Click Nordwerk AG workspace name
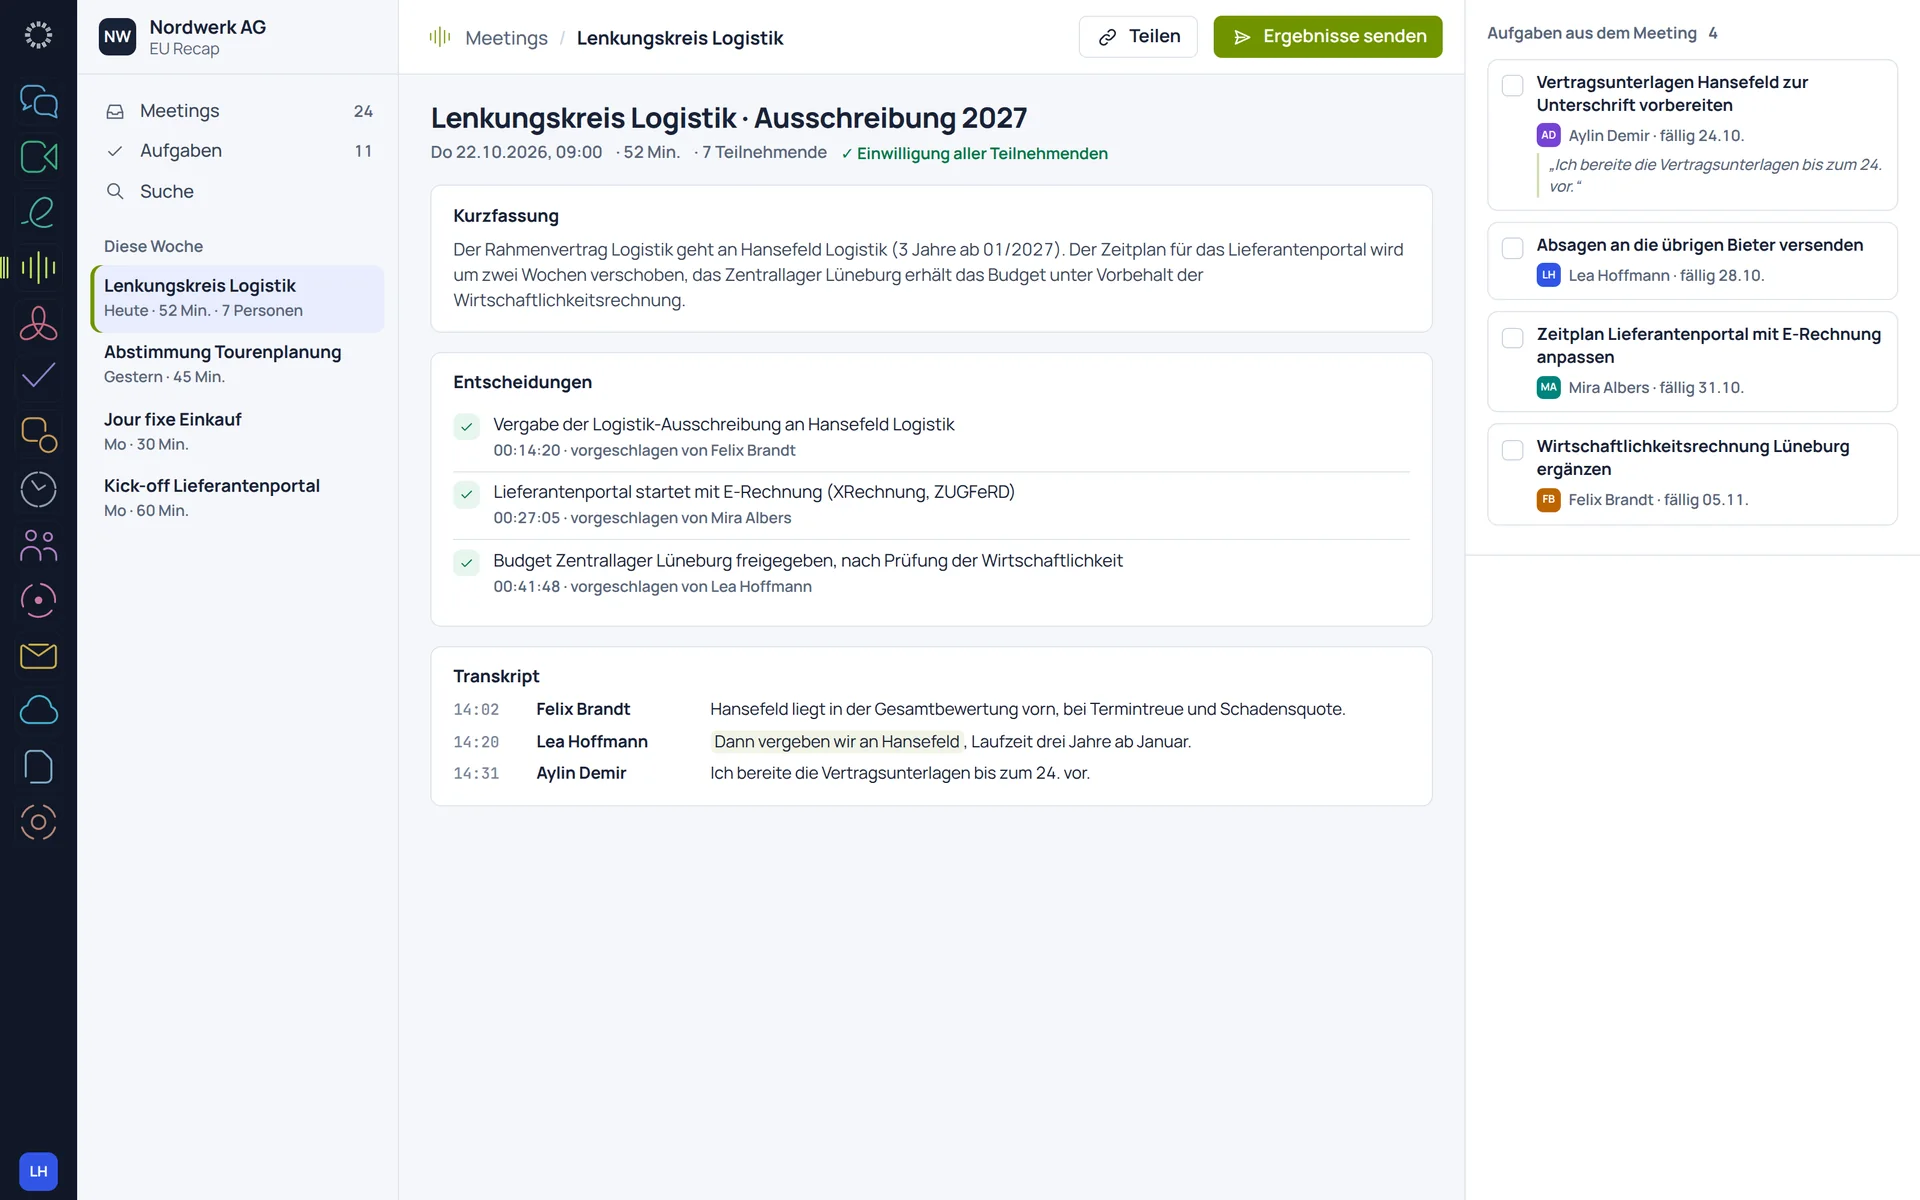 [207, 27]
